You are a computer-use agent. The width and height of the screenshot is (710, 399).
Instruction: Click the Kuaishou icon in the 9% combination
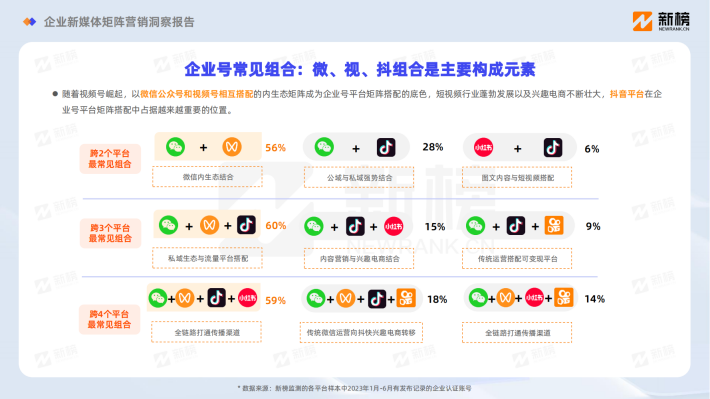[x=554, y=226]
